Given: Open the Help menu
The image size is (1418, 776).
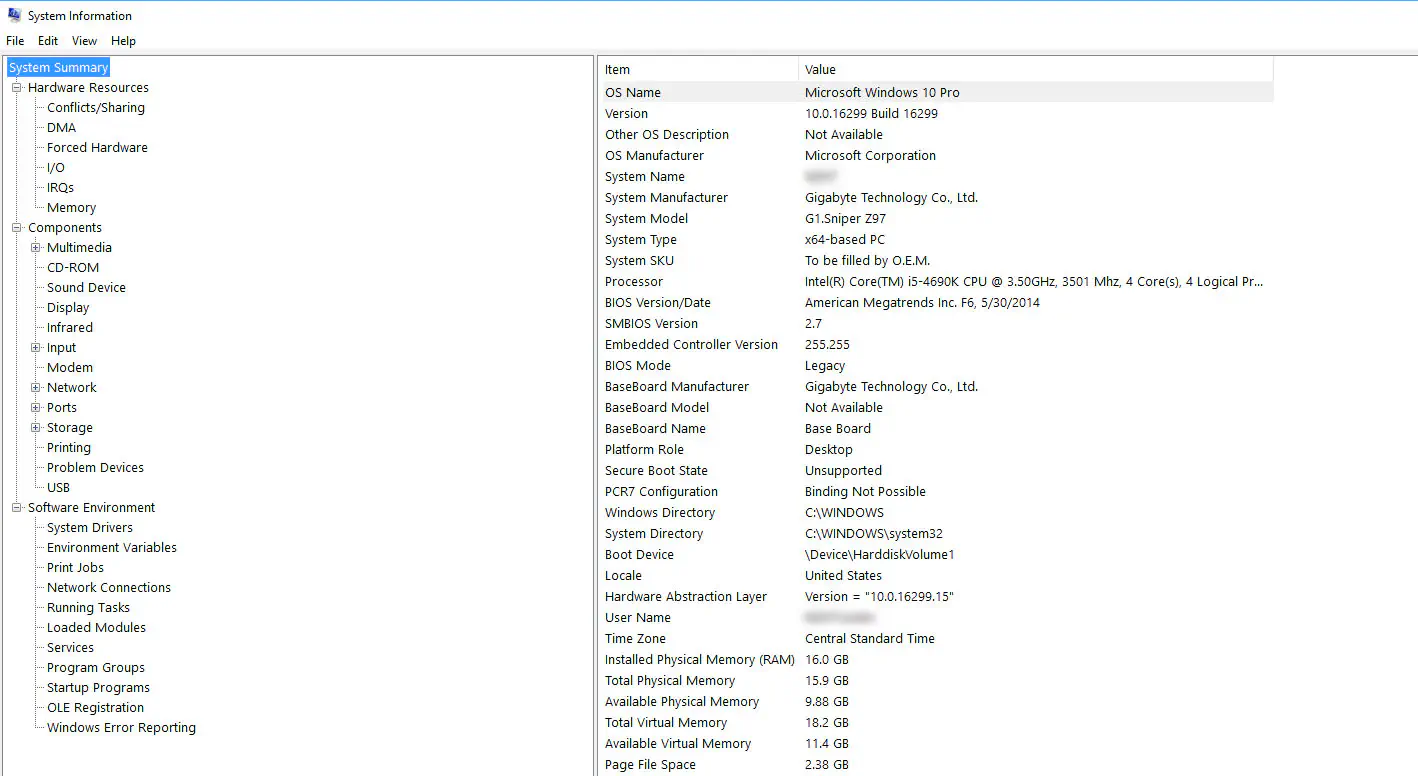Looking at the screenshot, I should (123, 41).
